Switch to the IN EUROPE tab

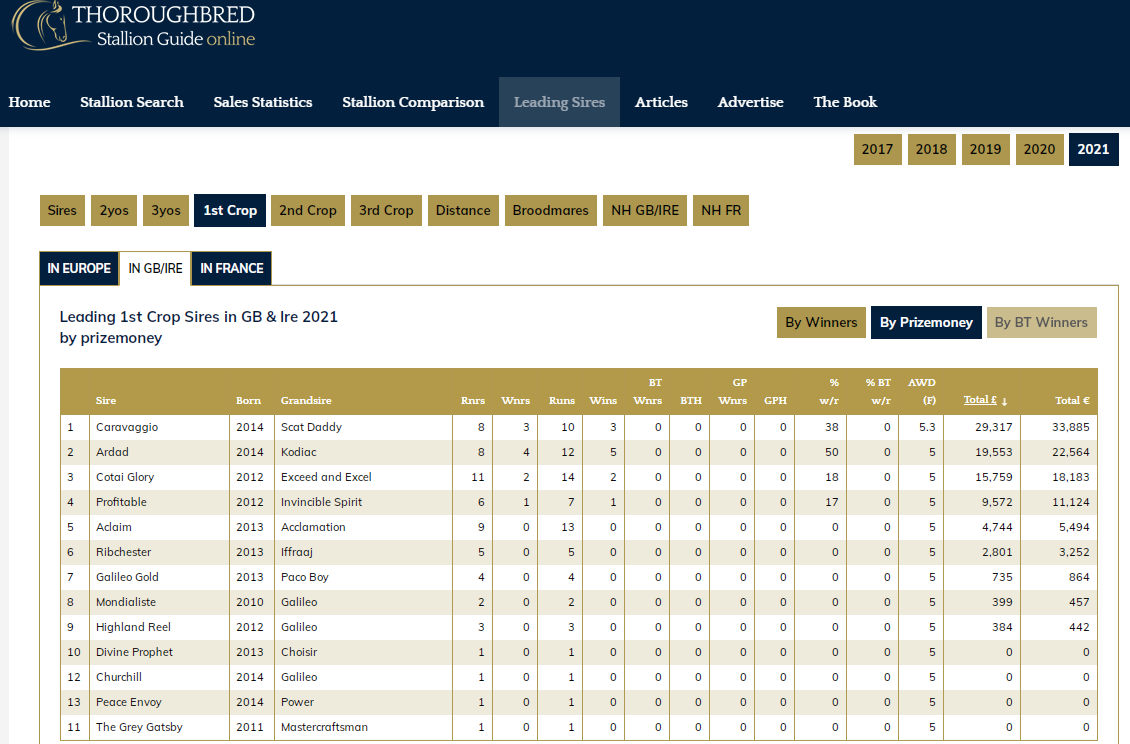click(79, 268)
